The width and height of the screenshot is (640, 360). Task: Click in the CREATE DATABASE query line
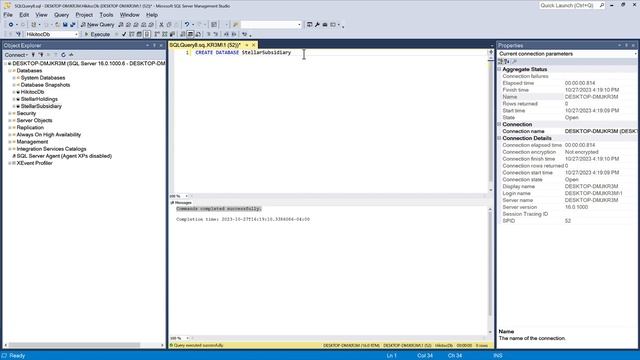[x=243, y=53]
